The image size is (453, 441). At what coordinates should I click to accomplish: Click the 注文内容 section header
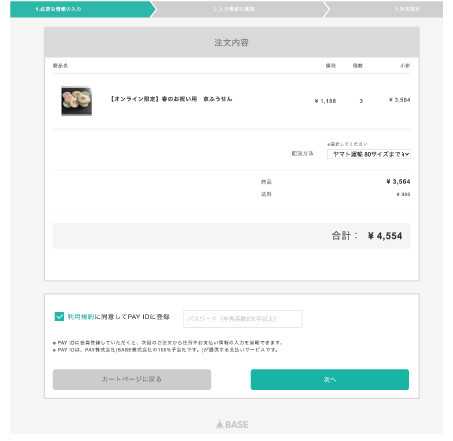coord(232,42)
